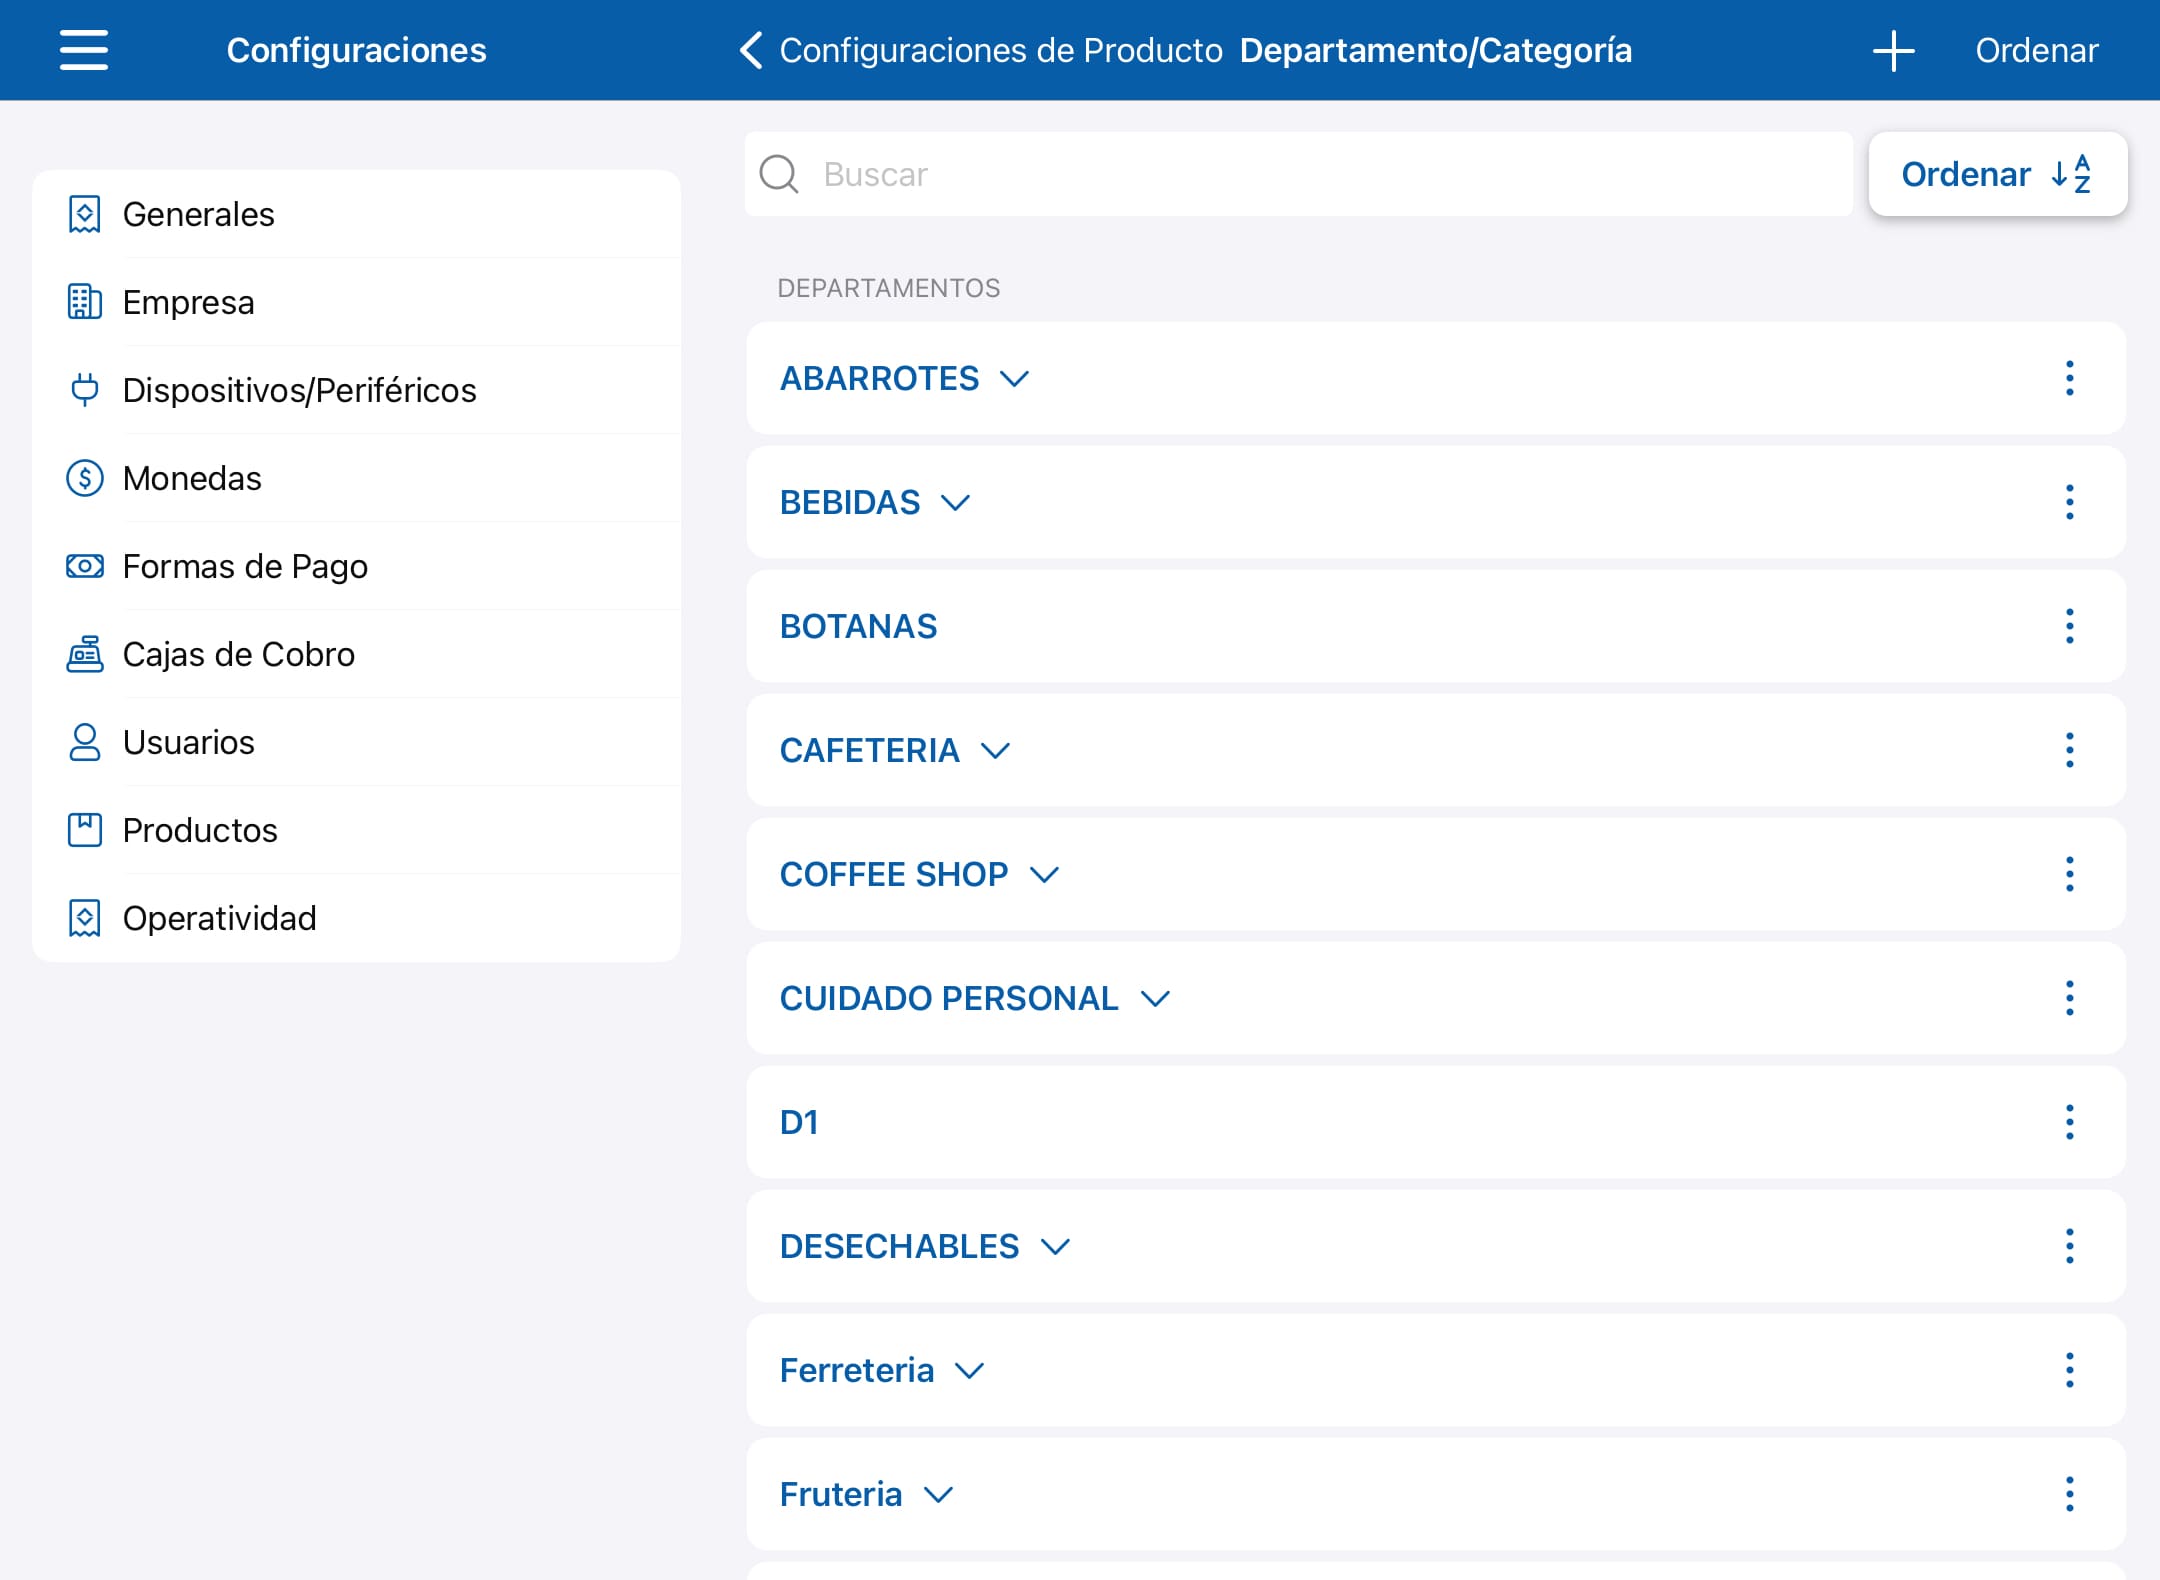Expand the BEBIDAS department
The image size is (2160, 1580).
pos(956,502)
